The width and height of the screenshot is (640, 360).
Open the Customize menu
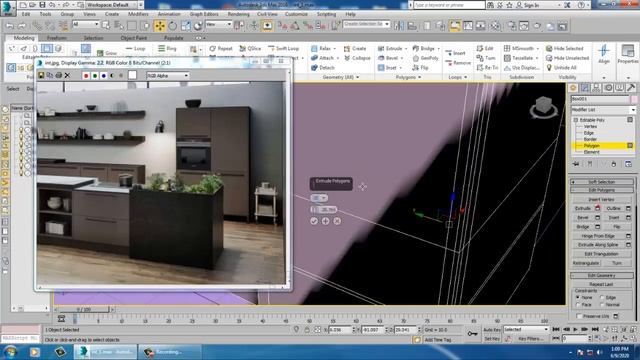click(x=296, y=14)
